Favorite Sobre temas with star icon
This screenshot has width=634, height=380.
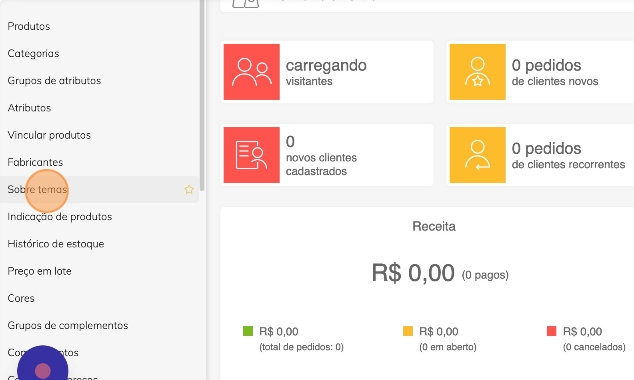[189, 189]
